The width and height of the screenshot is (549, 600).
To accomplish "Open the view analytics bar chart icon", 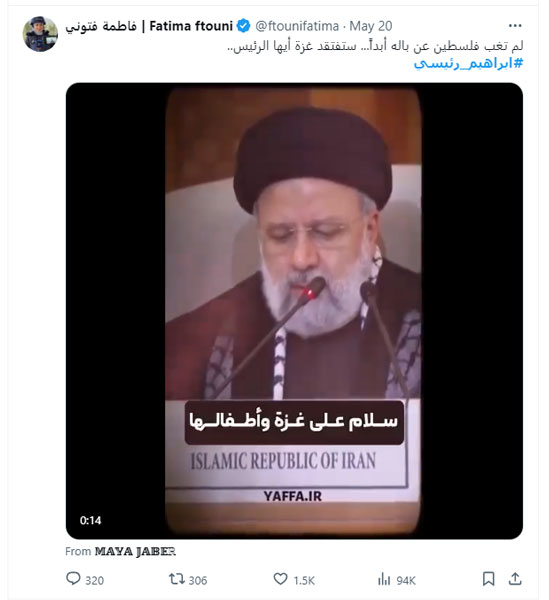I will coord(384,579).
